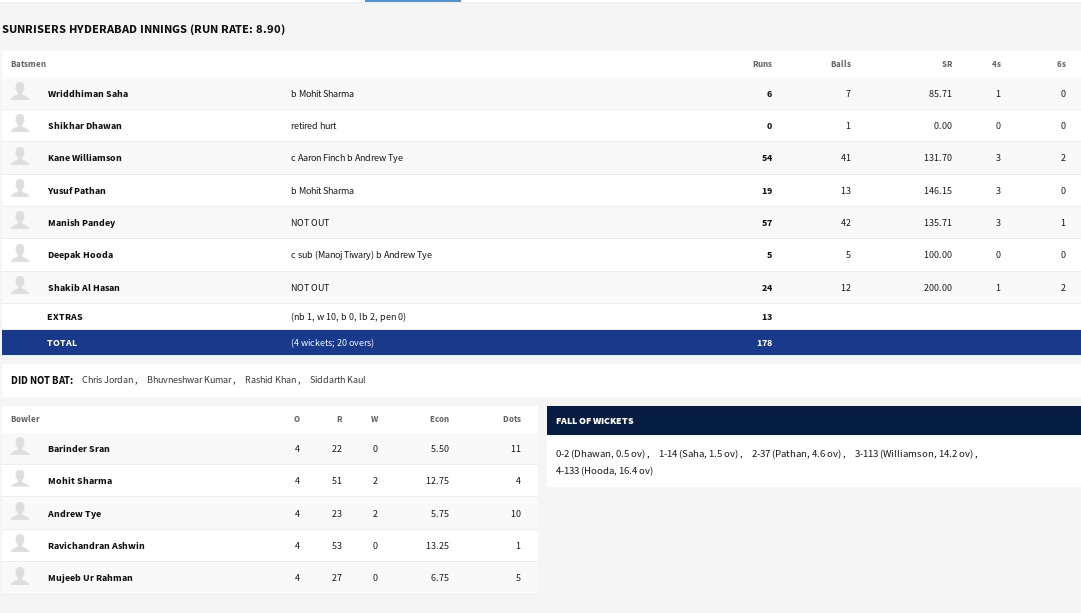Screen dimensions: 1081x613
Task: Click Manish Pandey's 57 runs value
Action: [767, 223]
